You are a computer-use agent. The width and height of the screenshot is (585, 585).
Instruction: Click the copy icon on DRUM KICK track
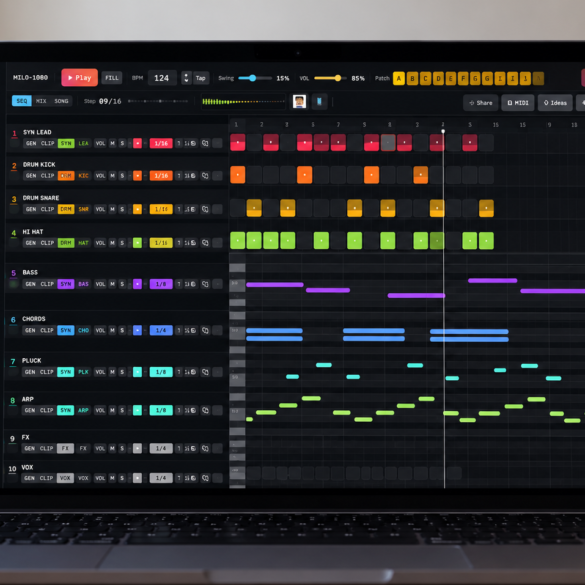click(x=205, y=176)
